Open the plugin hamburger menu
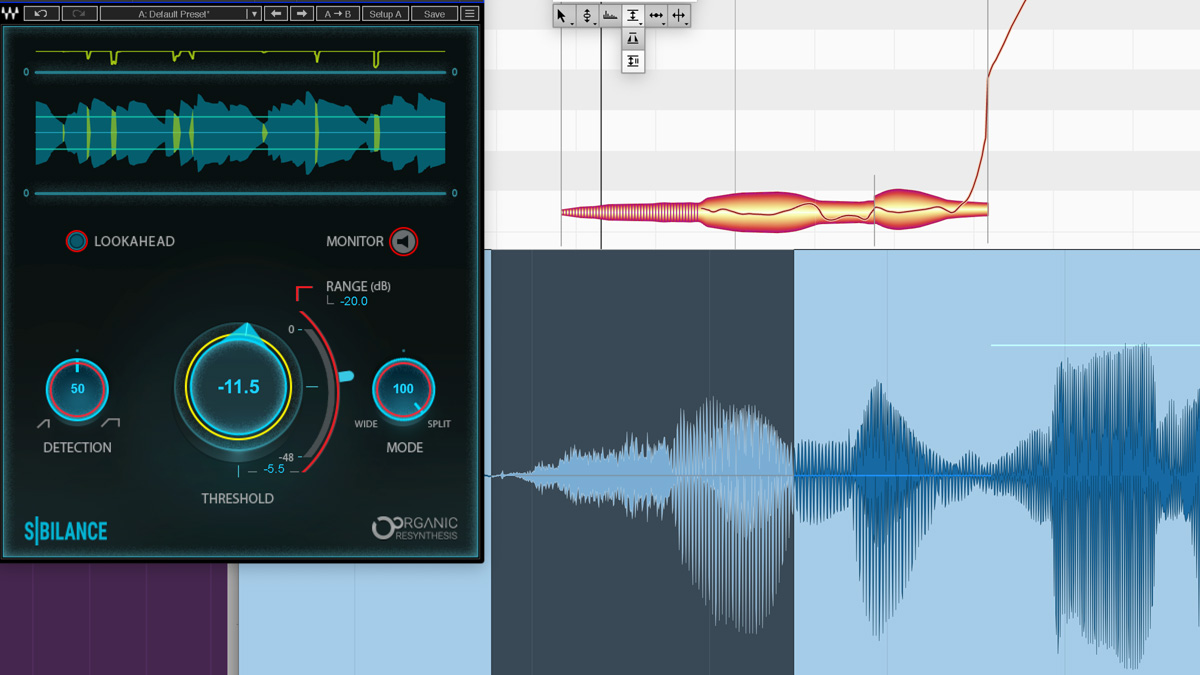 pos(469,14)
